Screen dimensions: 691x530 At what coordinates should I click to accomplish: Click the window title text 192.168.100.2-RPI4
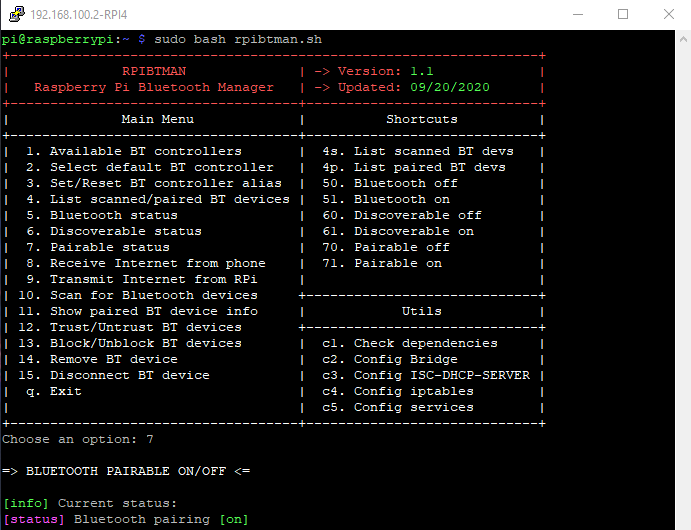click(79, 15)
